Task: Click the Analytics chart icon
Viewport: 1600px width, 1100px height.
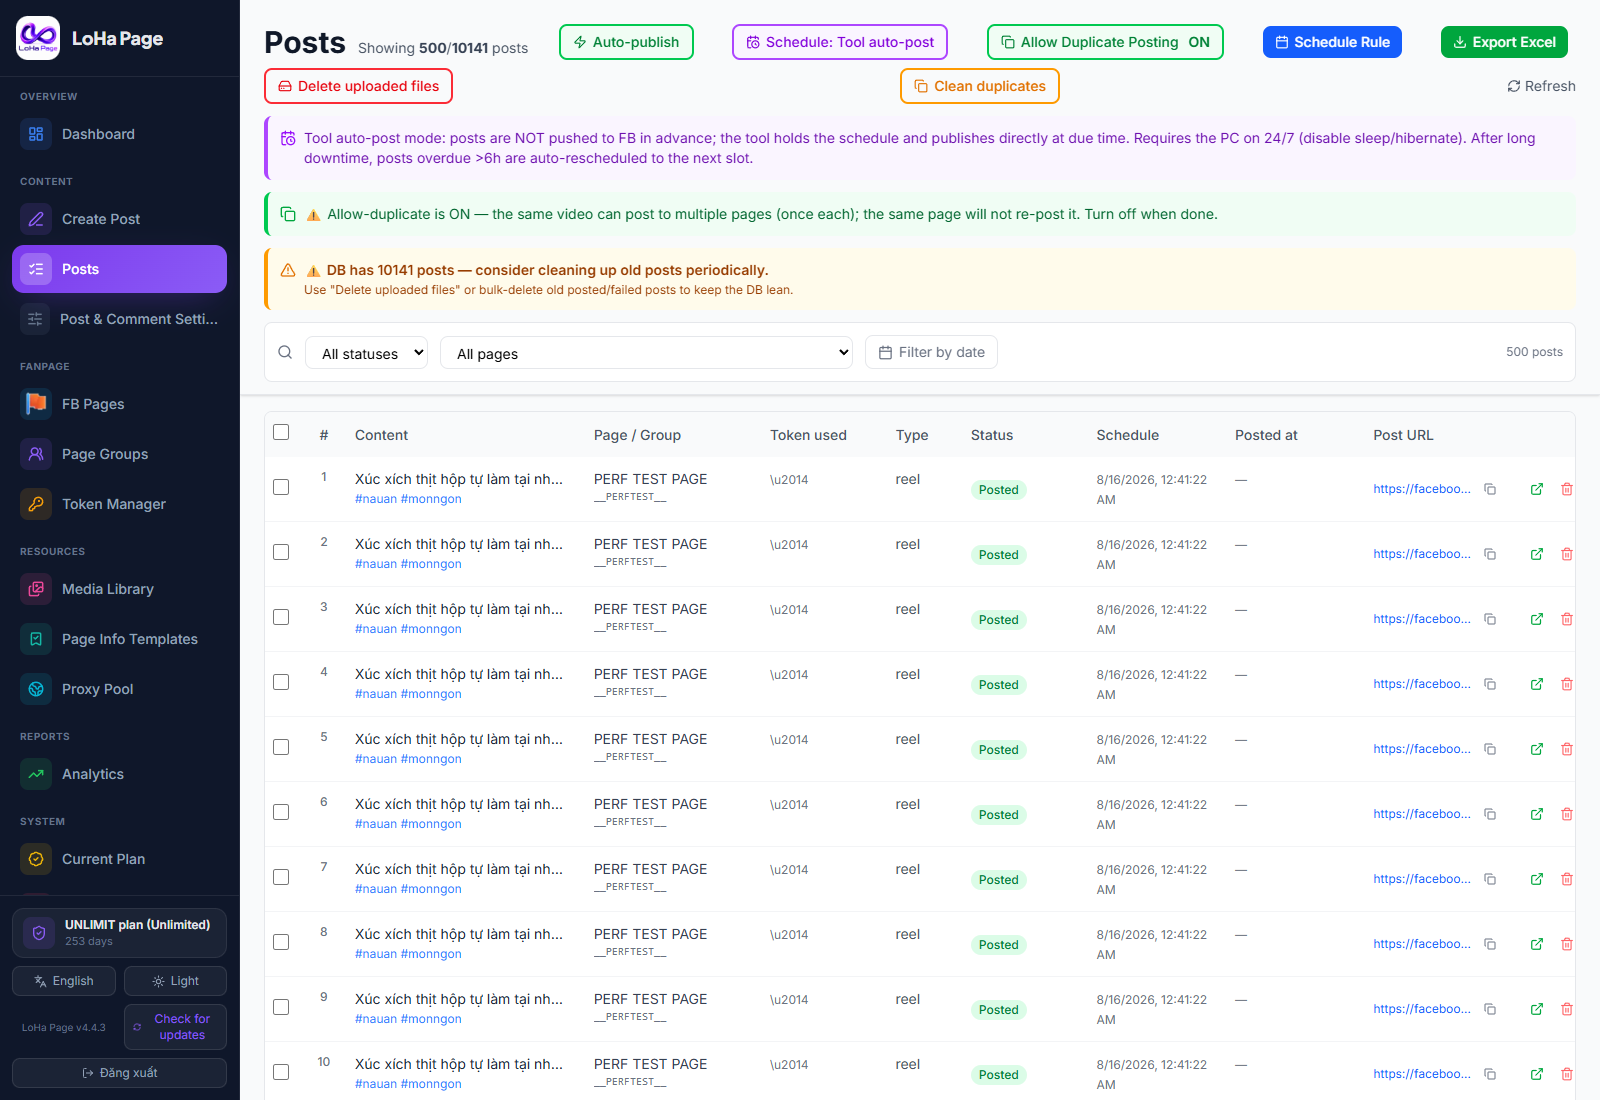Action: [36, 774]
